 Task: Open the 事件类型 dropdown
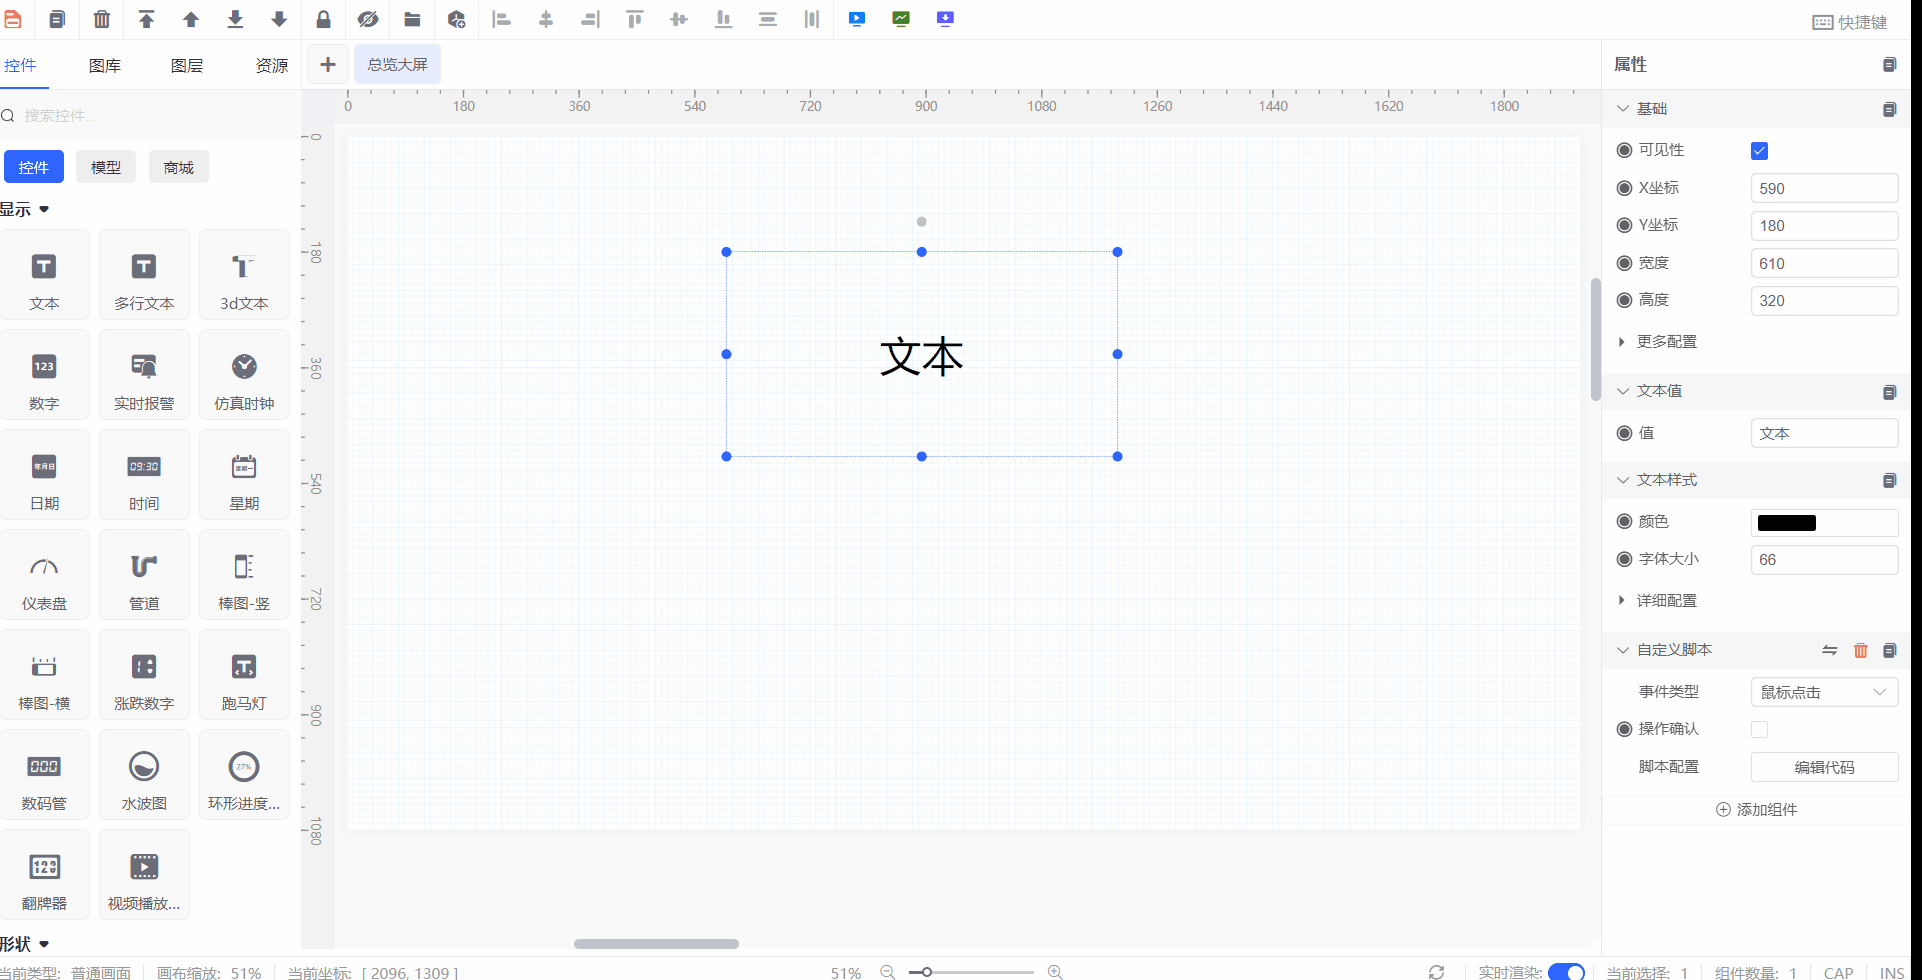click(1823, 692)
